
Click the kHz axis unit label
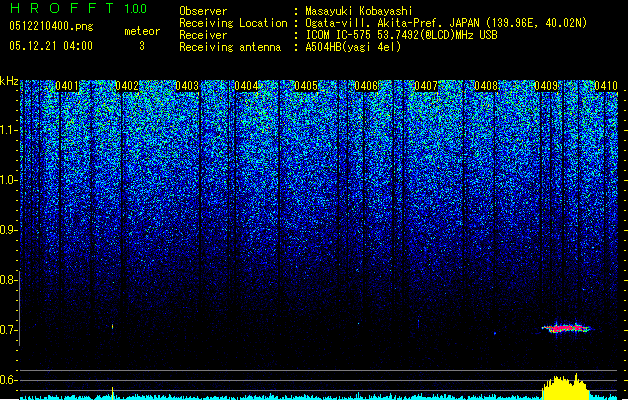(x=9, y=81)
